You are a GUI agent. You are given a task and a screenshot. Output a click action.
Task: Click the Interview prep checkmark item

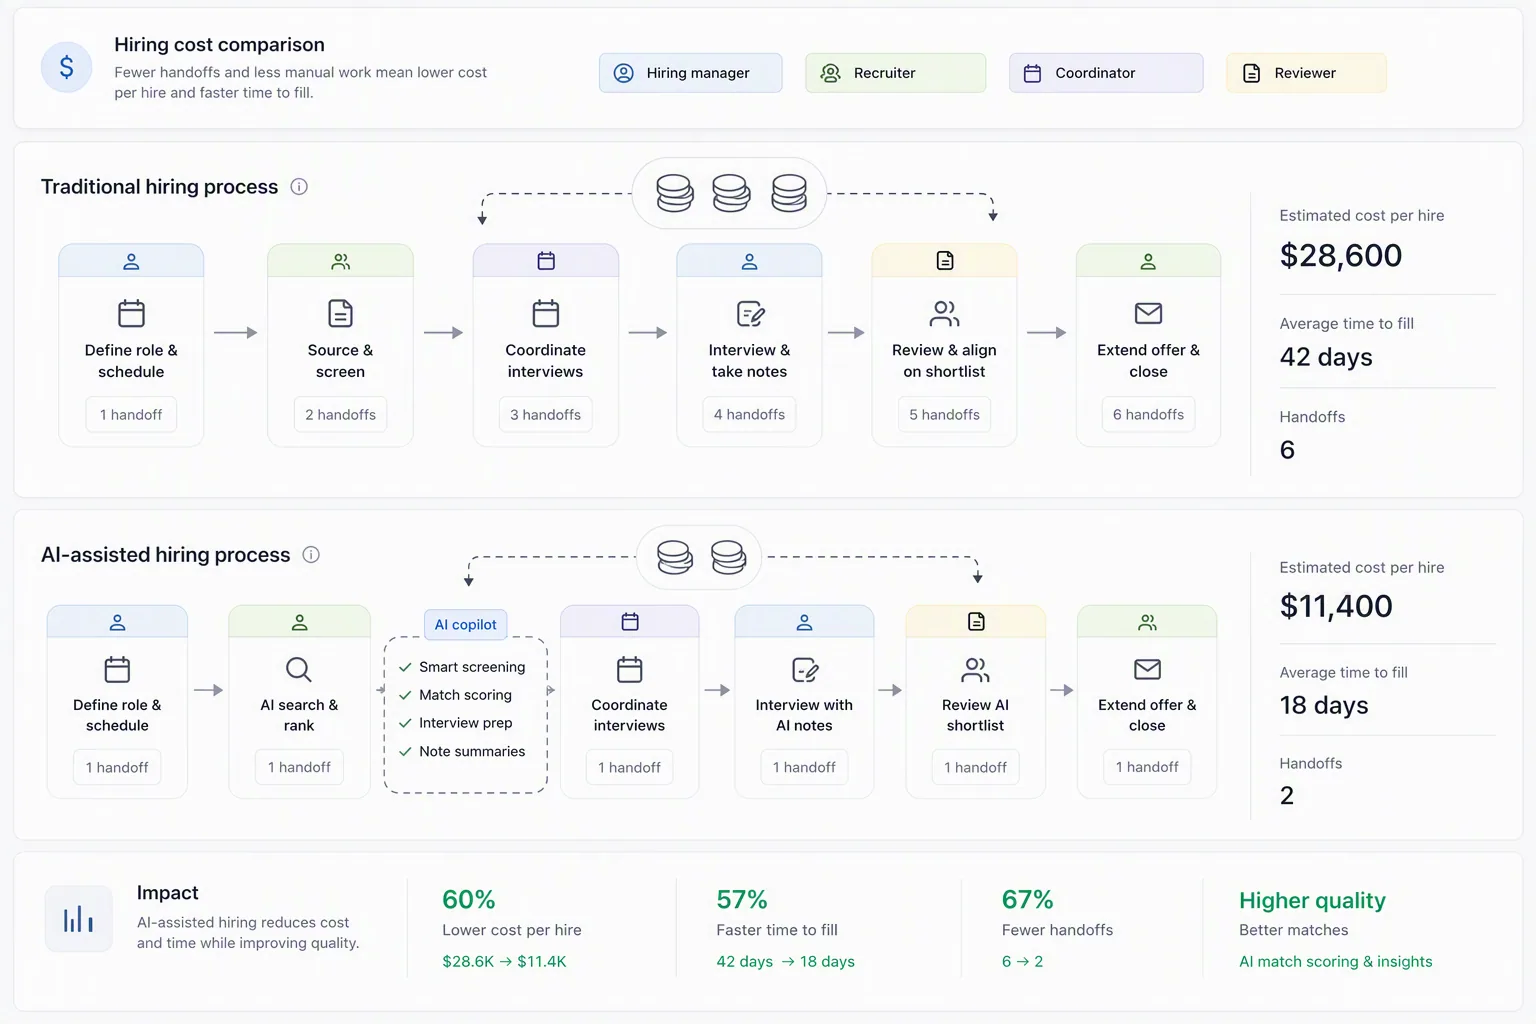coord(455,723)
